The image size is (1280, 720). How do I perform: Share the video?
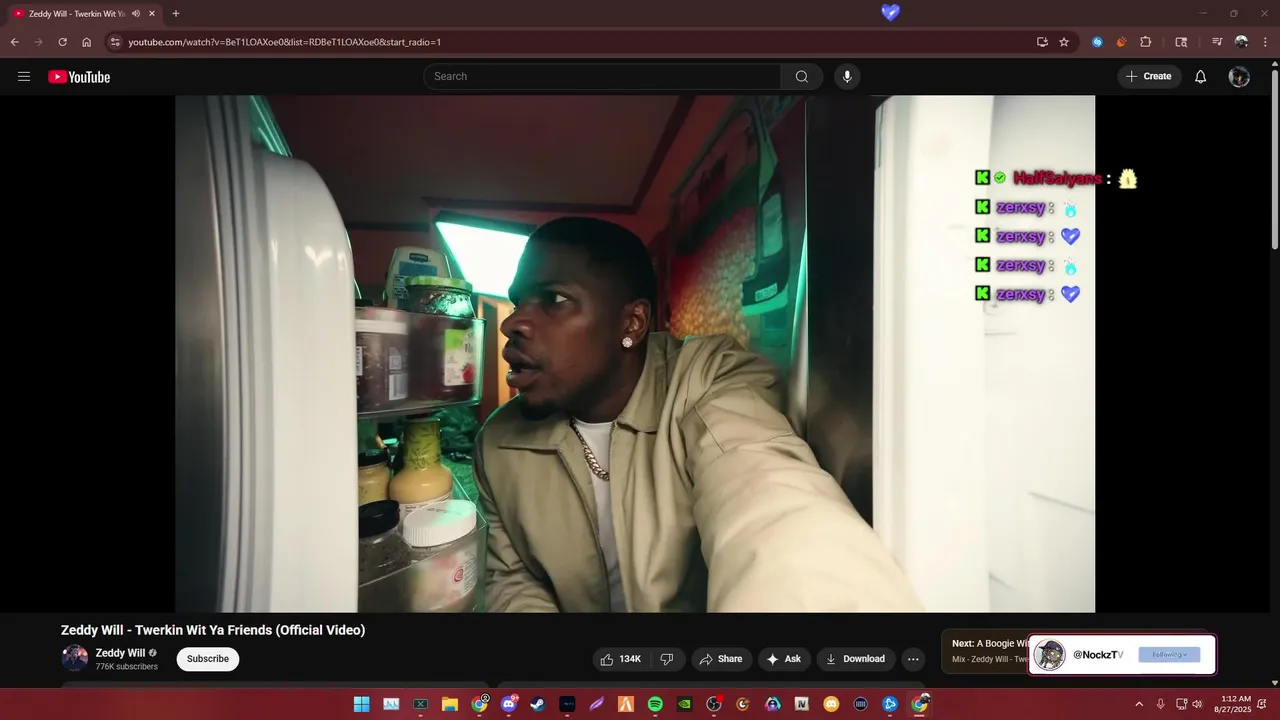(721, 659)
